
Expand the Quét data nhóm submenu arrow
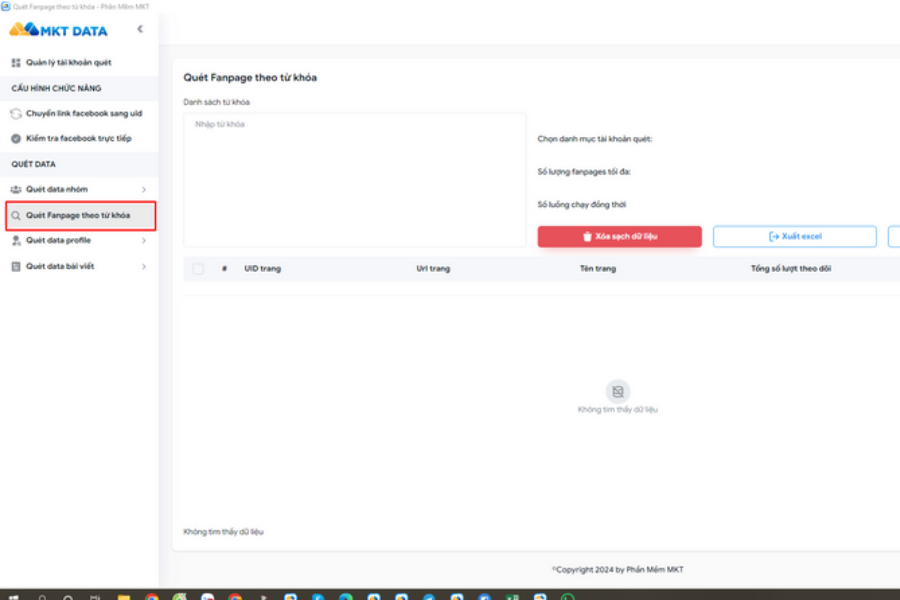(x=144, y=190)
